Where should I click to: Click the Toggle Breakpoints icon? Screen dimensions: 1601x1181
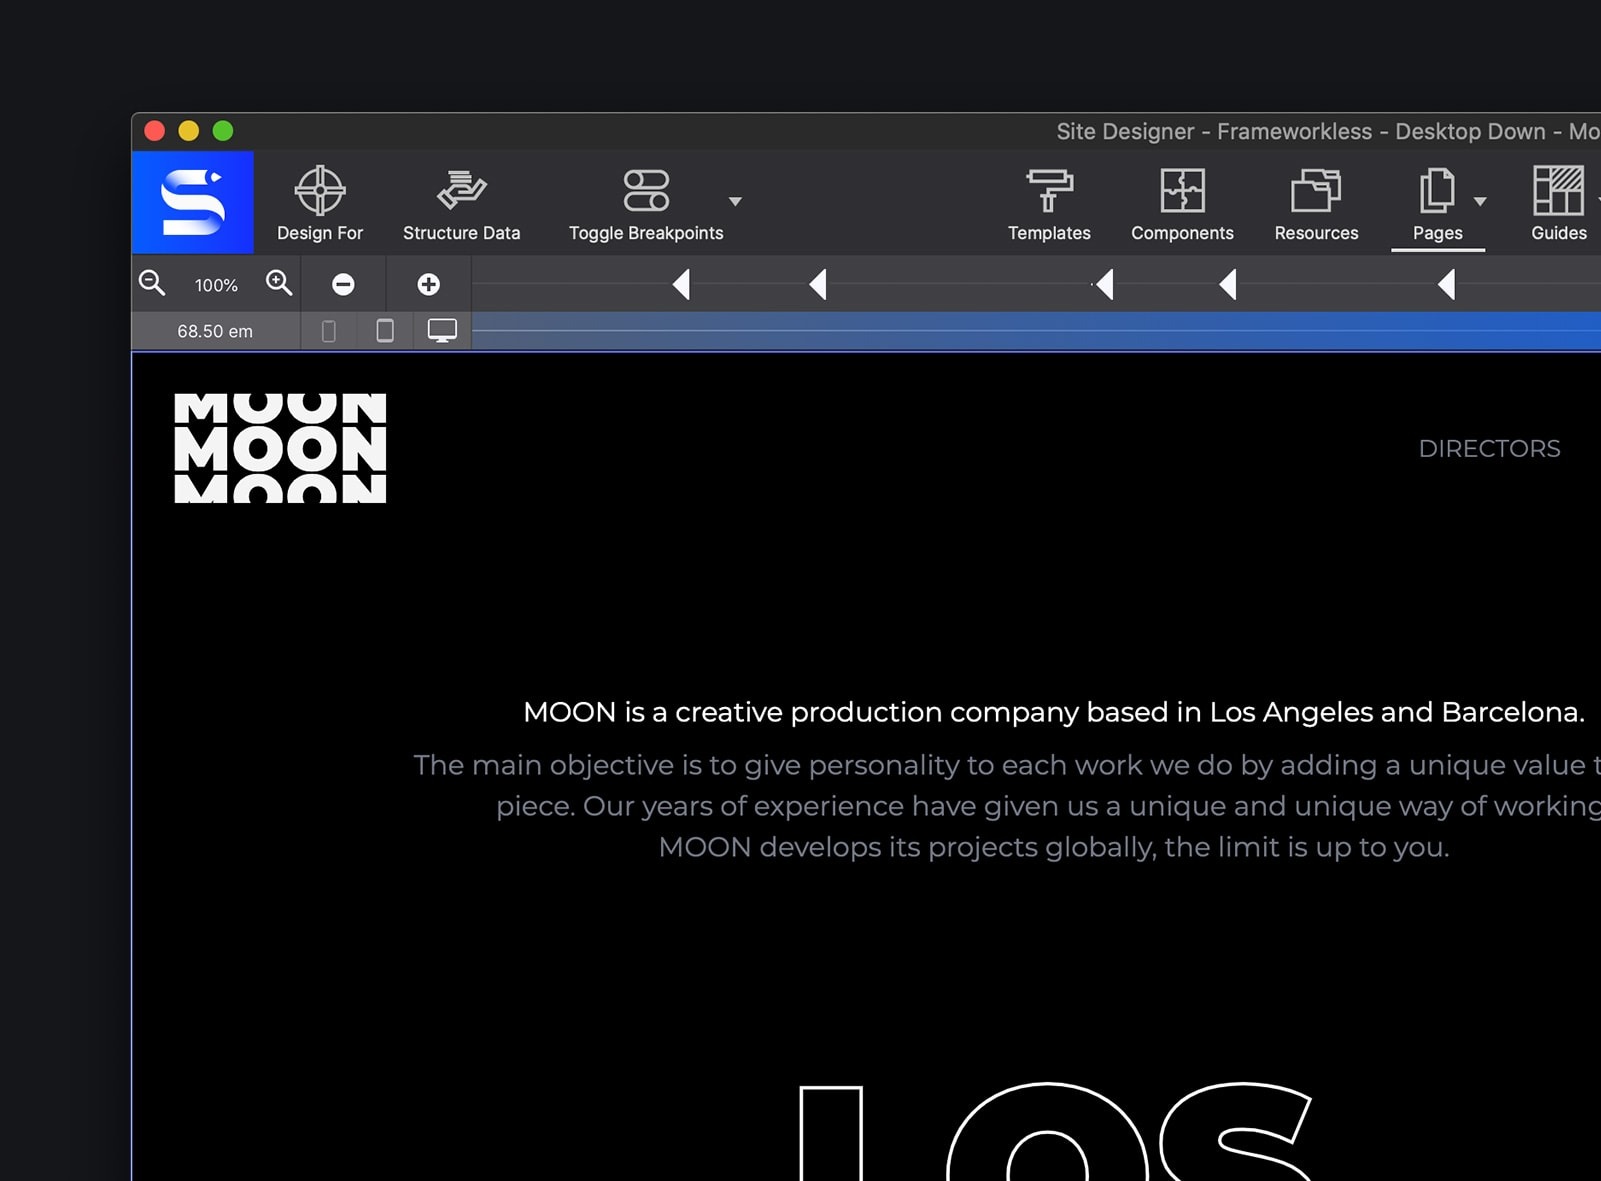click(x=646, y=191)
